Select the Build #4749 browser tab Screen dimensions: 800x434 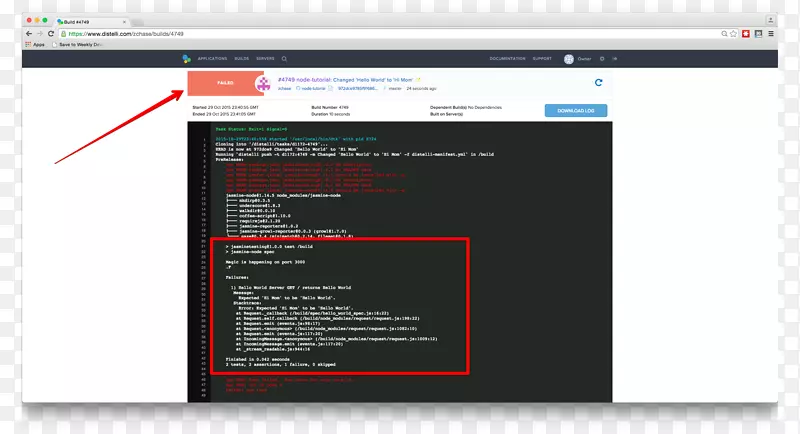click(91, 22)
